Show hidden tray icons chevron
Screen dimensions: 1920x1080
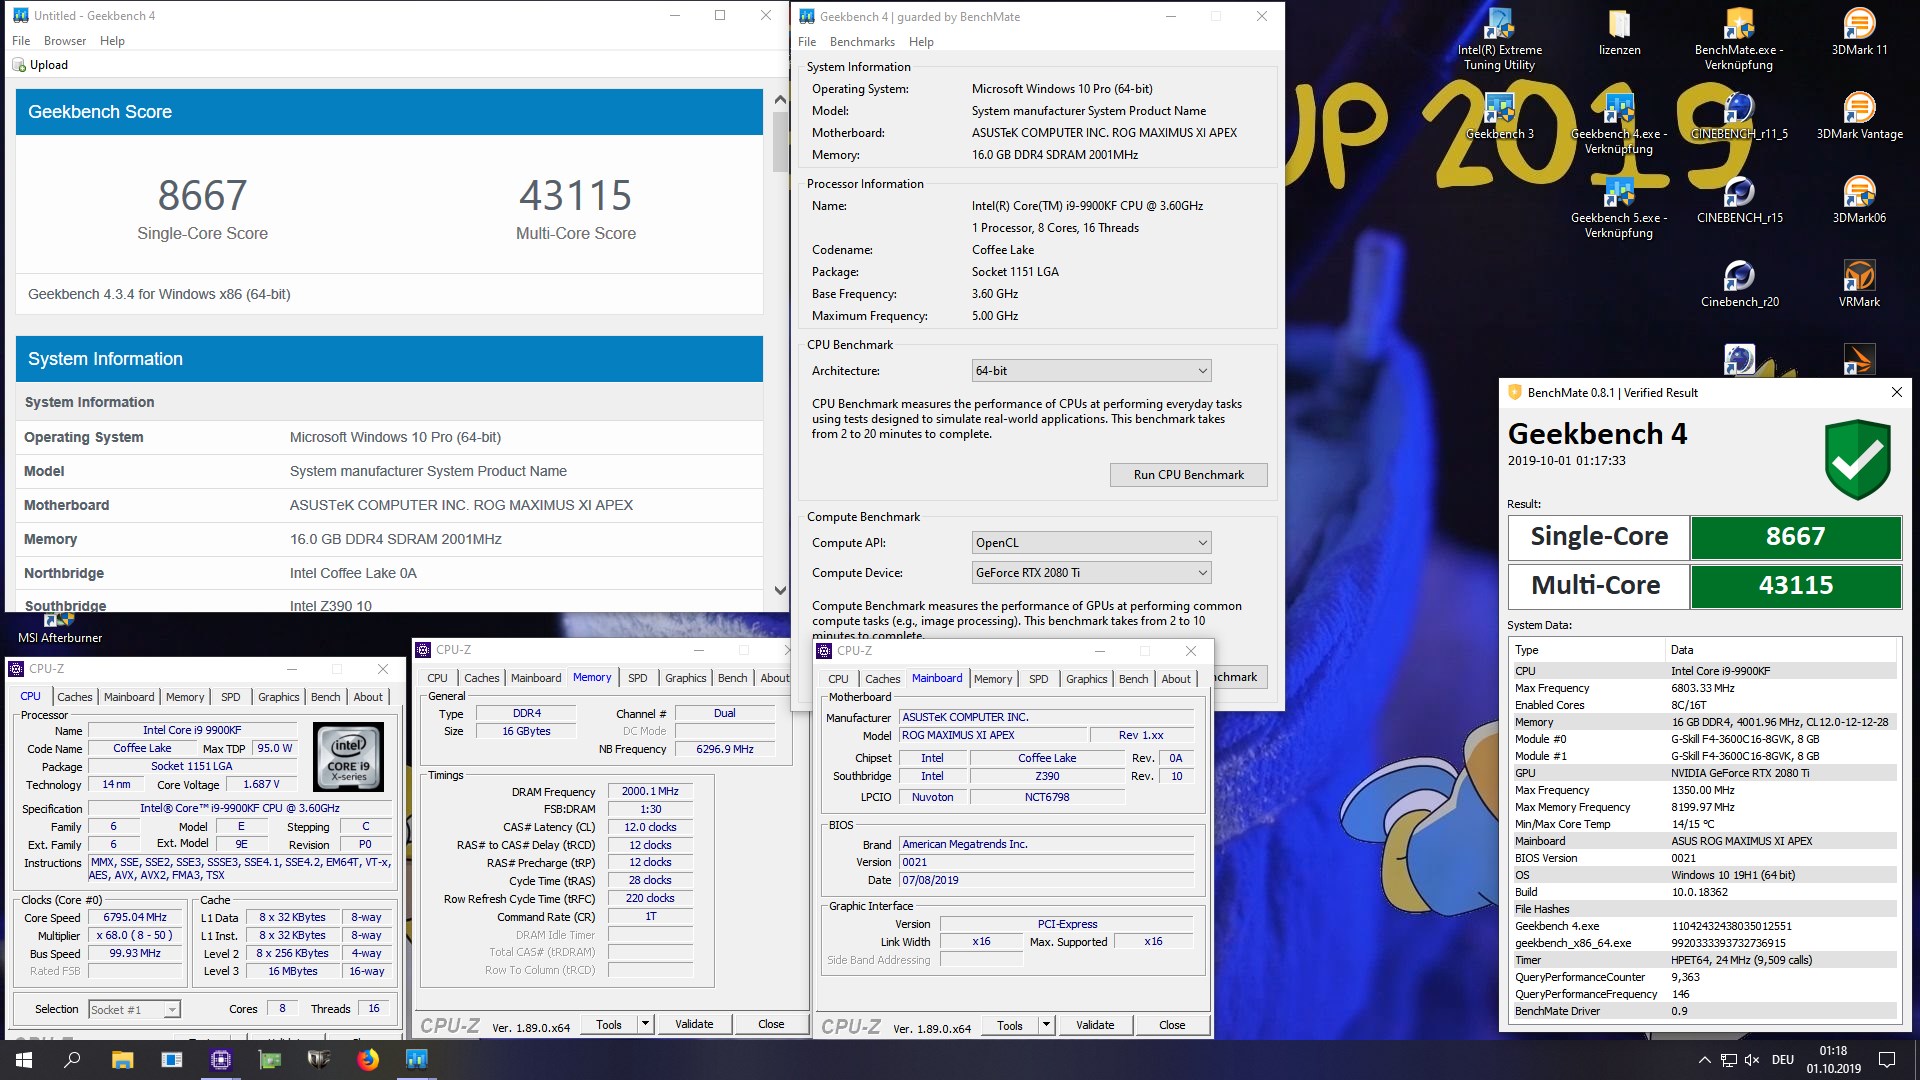(x=1704, y=1060)
